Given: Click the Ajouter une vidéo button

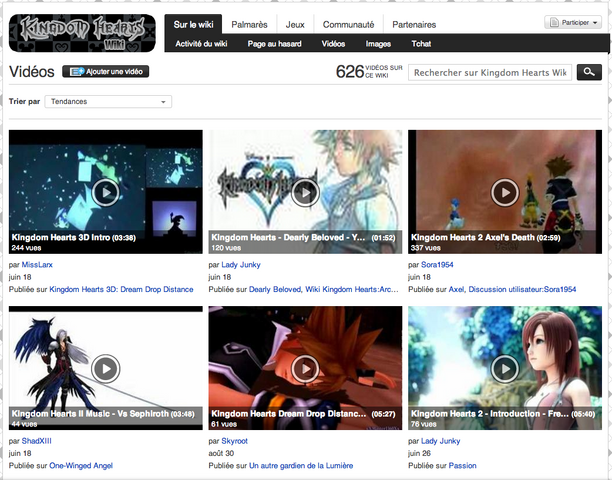Looking at the screenshot, I should pyautogui.click(x=106, y=71).
